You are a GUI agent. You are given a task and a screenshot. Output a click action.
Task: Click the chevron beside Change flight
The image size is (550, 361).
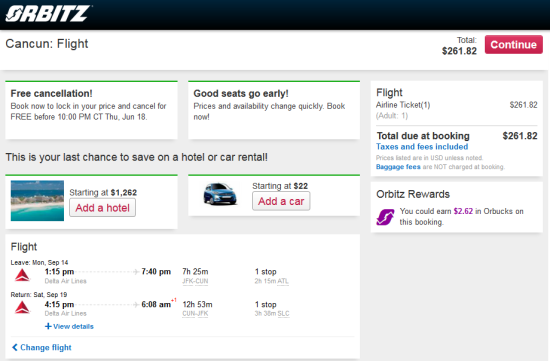tap(15, 347)
